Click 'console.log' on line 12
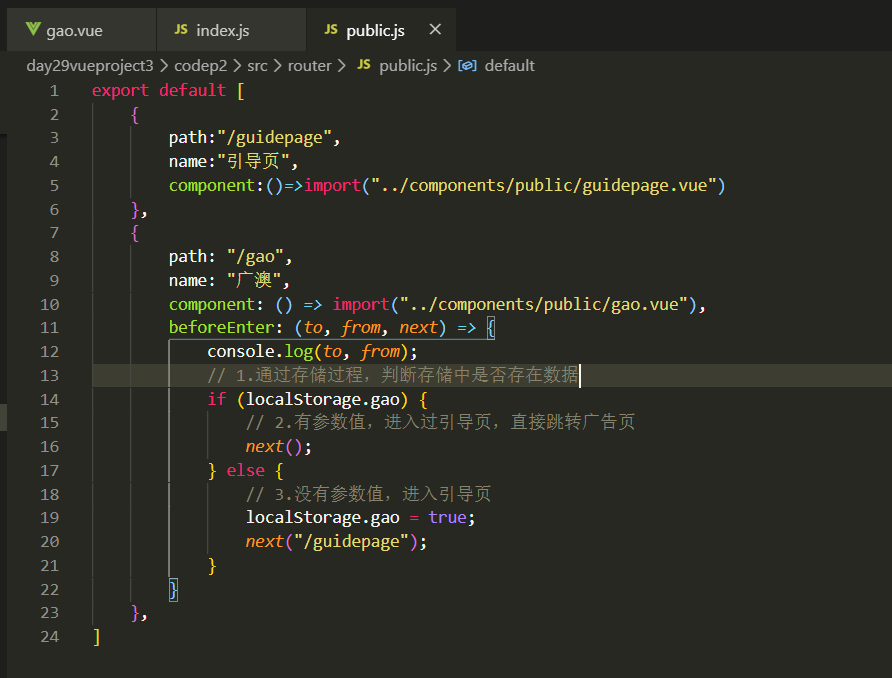 pos(260,352)
